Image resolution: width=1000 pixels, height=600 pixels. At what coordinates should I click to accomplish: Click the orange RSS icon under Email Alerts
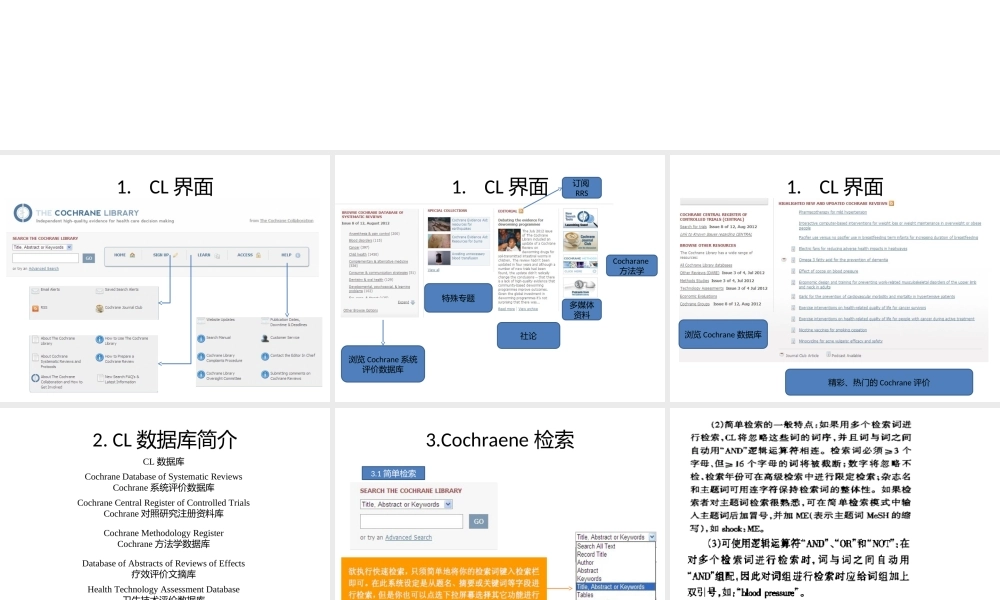[35, 308]
